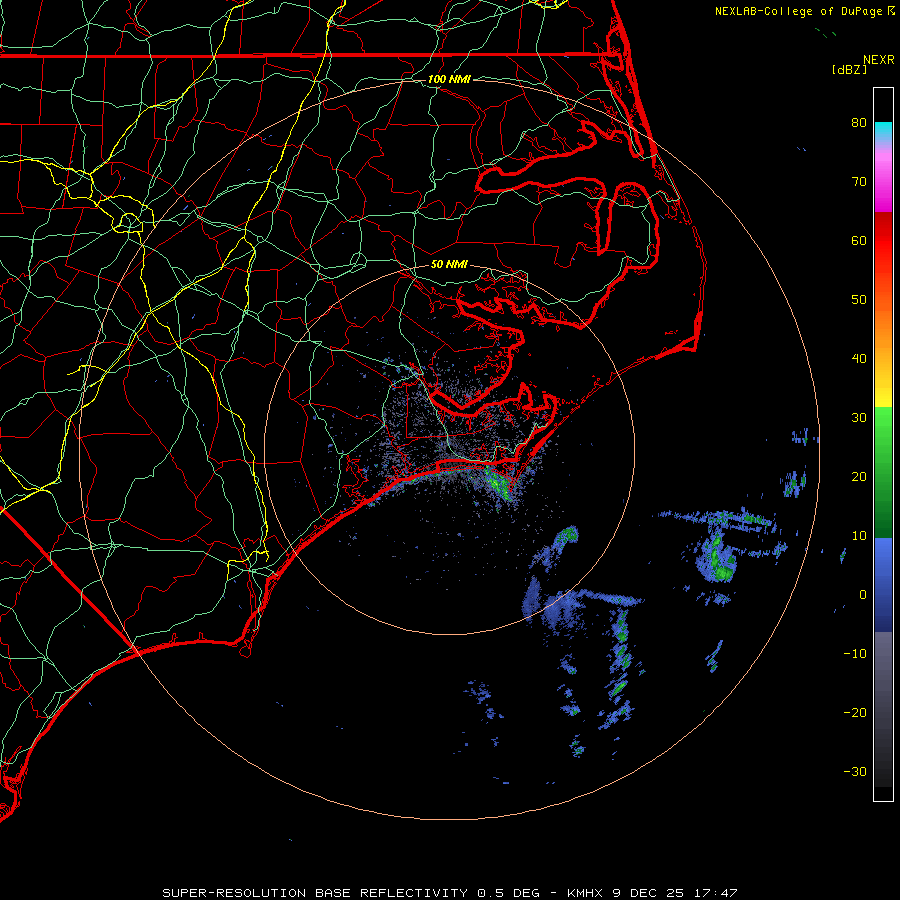Click the blue band of the color bar

pyautogui.click(x=883, y=584)
